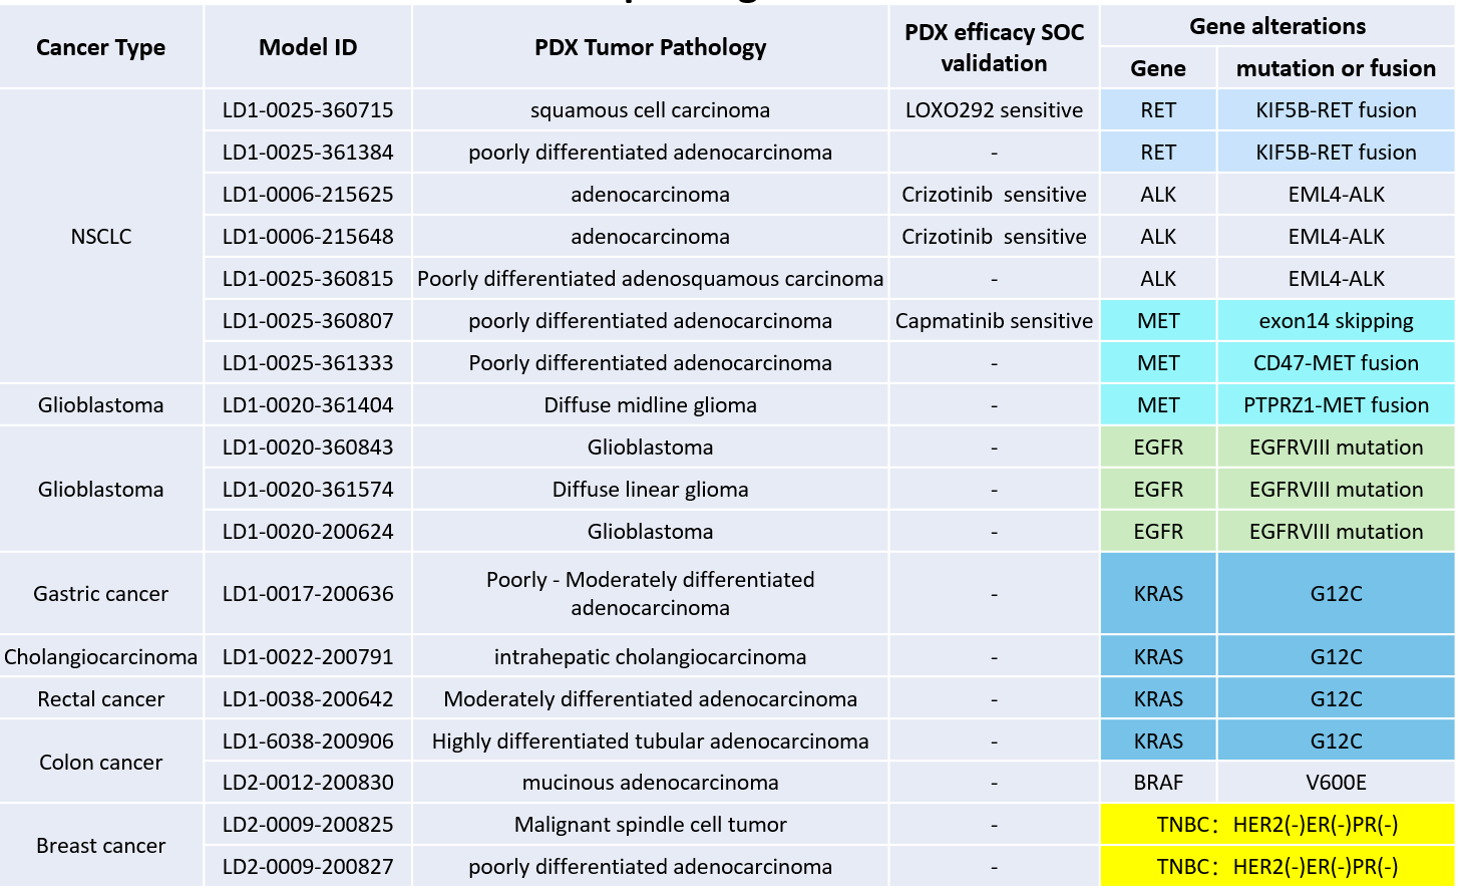1458x888 pixels.
Task: Select the LOXO292 sensitive cell
Action: pos(994,110)
